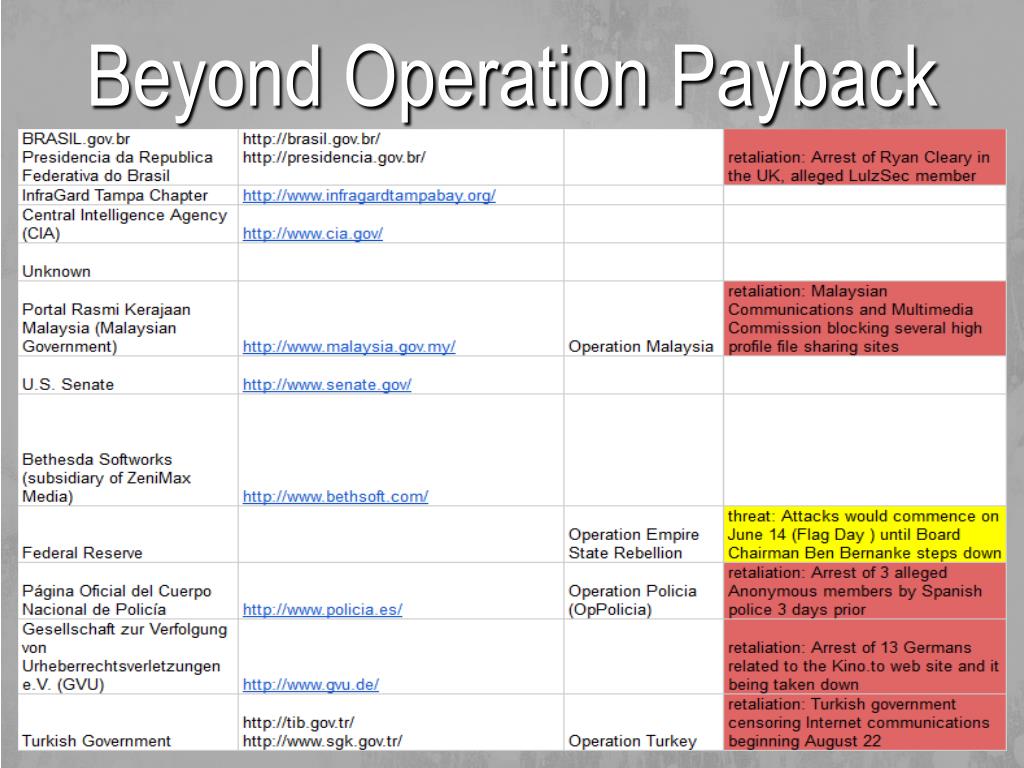Select the 'Central Intelligence Agency (CIA)' cell

point(128,224)
